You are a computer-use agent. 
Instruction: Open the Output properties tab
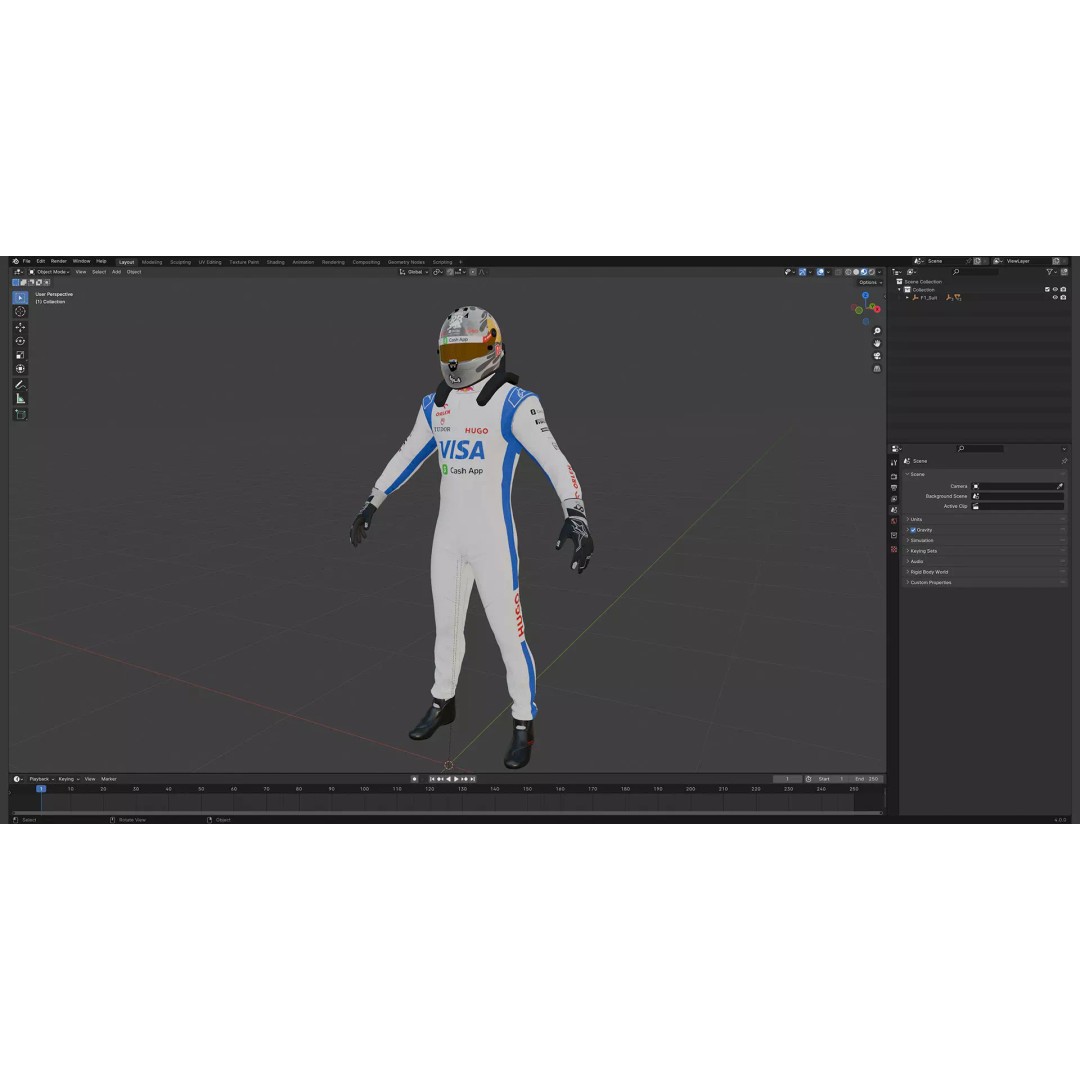click(894, 488)
